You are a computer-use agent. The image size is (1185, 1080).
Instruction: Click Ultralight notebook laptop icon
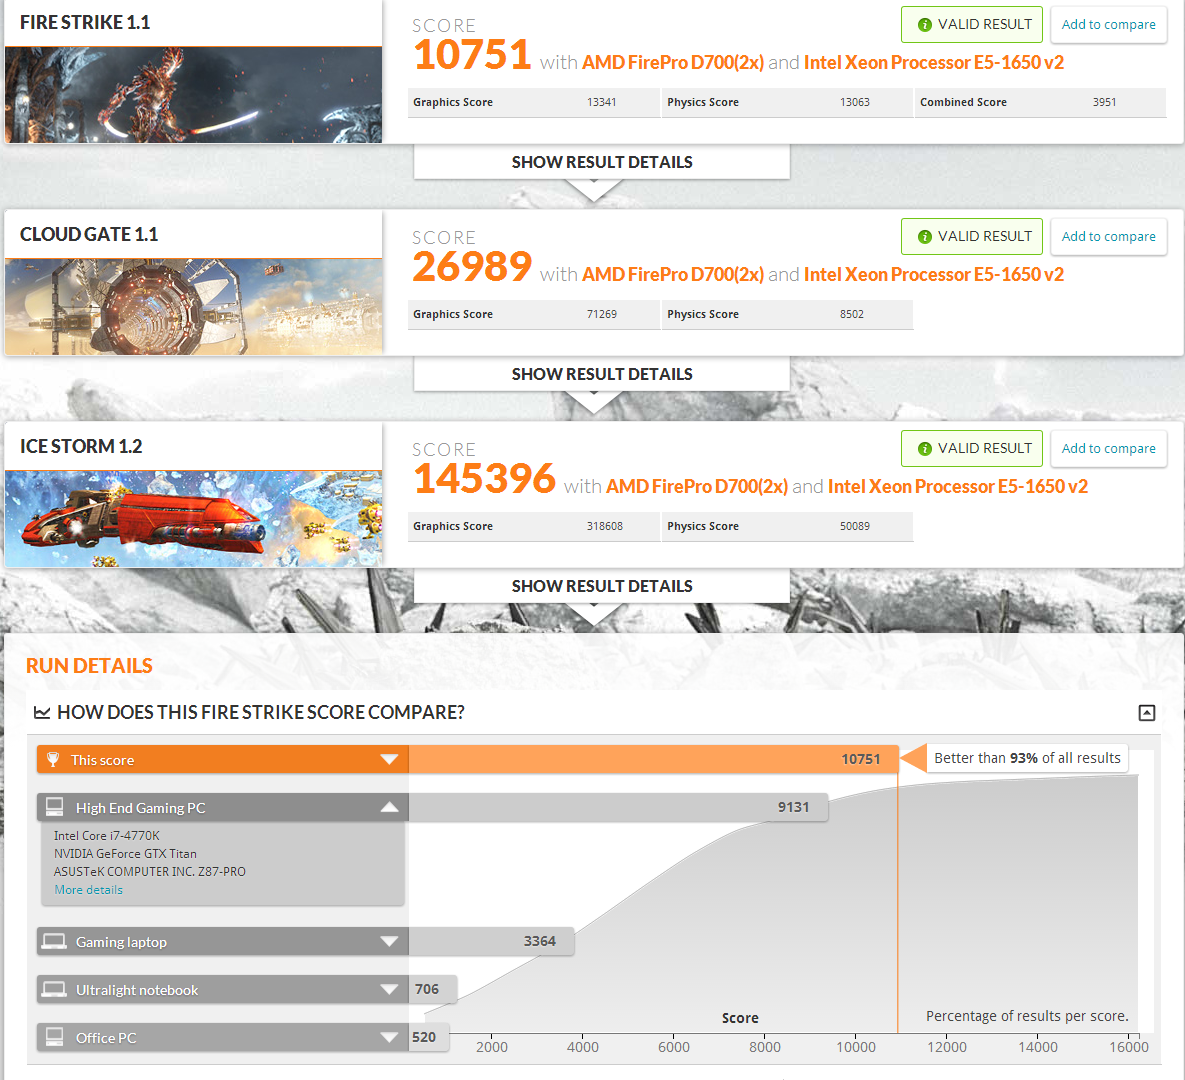pyautogui.click(x=54, y=989)
